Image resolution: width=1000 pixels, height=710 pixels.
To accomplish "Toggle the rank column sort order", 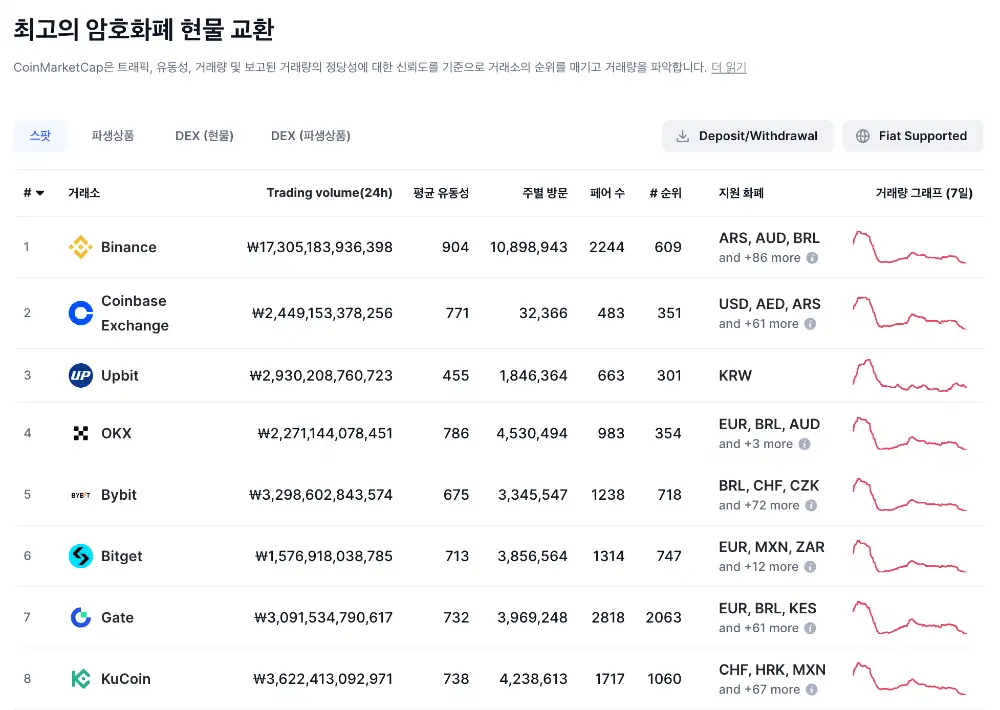I will 31,193.
